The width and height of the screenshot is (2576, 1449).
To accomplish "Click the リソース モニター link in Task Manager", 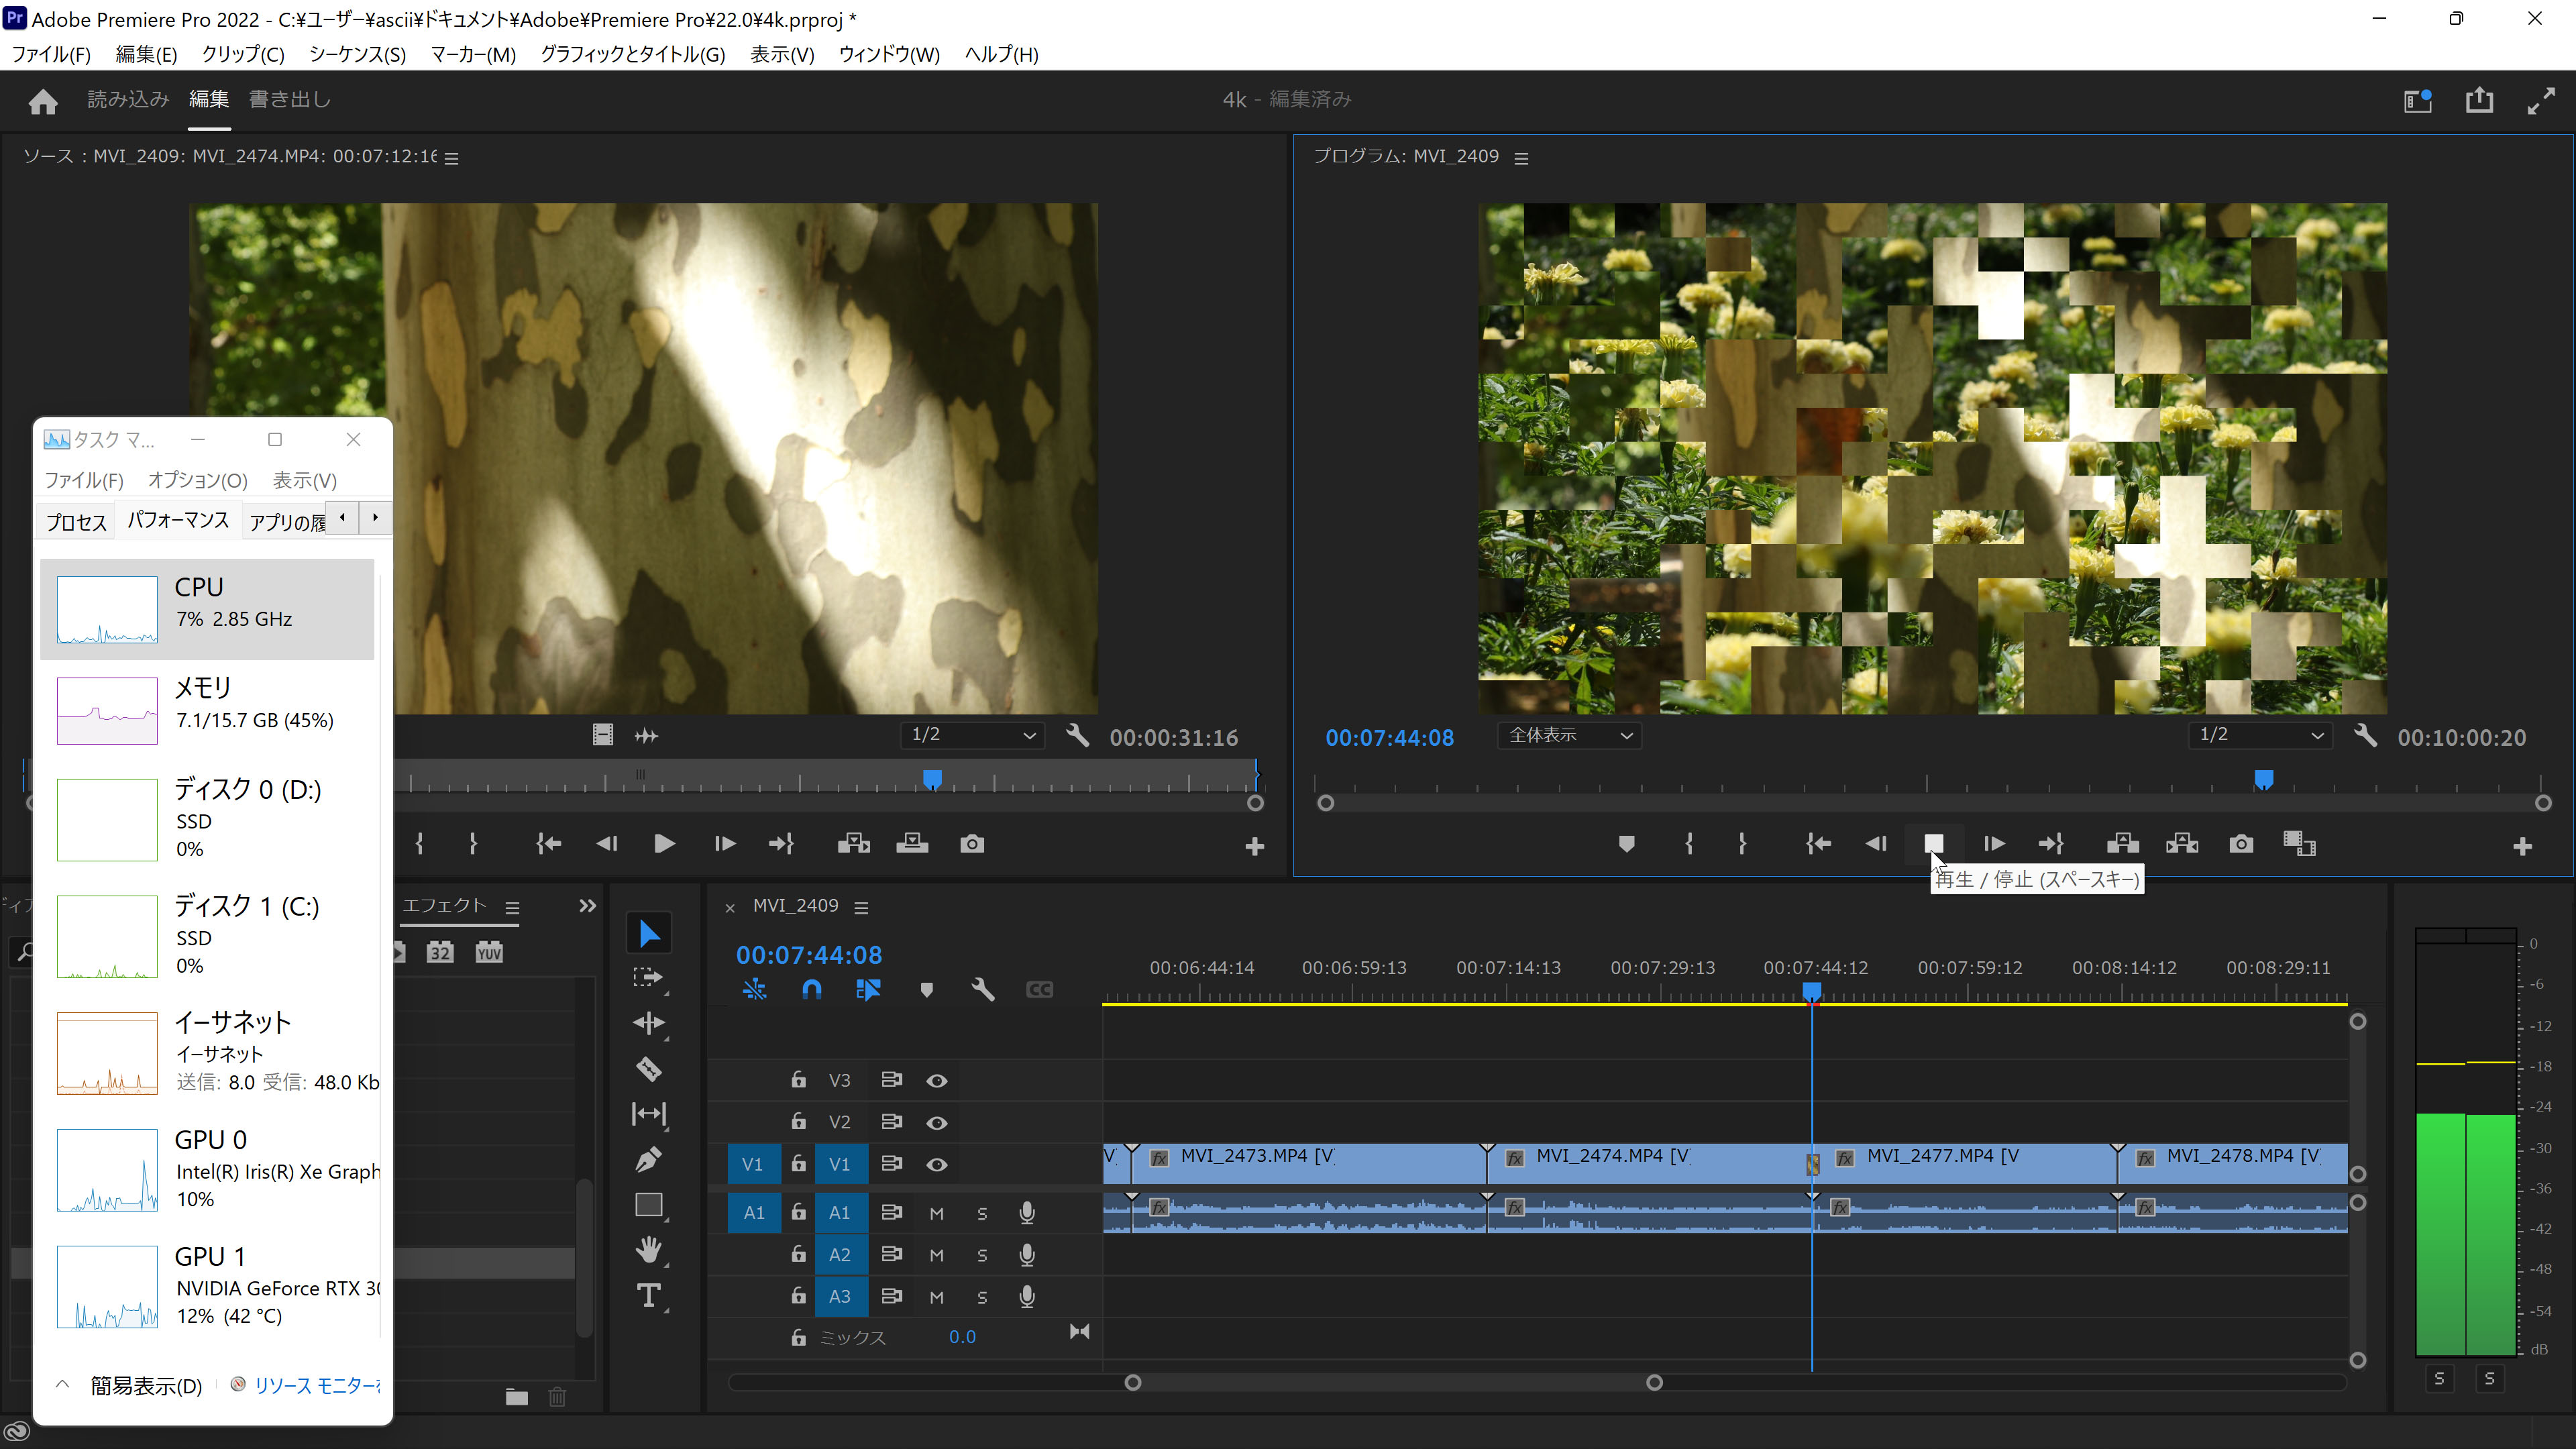I will [x=315, y=1385].
